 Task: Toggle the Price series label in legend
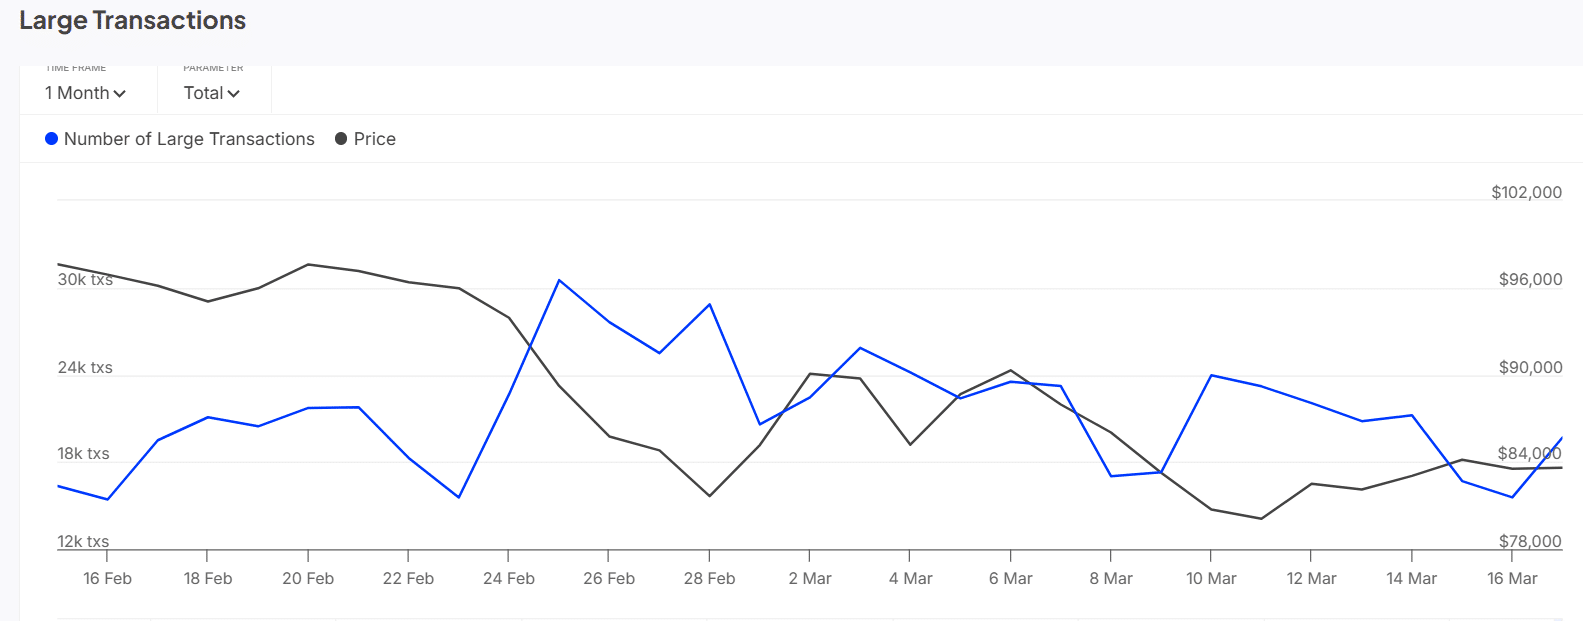pyautogui.click(x=375, y=139)
